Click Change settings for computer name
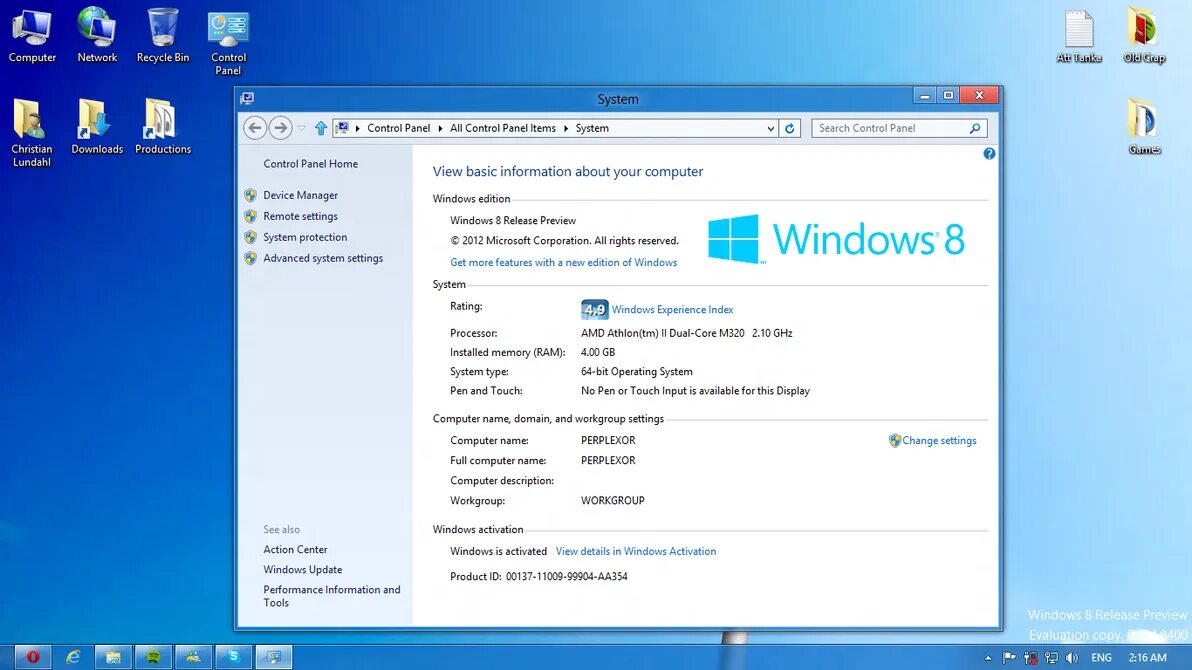The image size is (1192, 670). [x=939, y=440]
